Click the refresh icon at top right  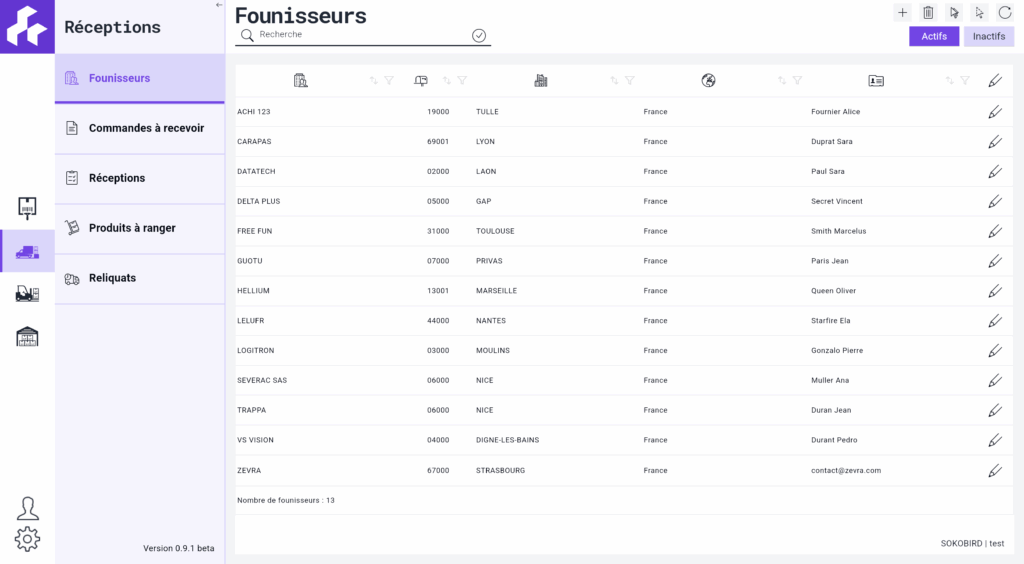pyautogui.click(x=1004, y=12)
